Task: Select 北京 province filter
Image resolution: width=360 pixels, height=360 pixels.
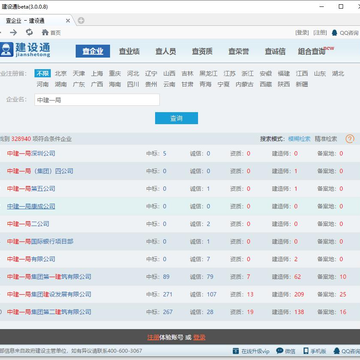Action: point(61,73)
